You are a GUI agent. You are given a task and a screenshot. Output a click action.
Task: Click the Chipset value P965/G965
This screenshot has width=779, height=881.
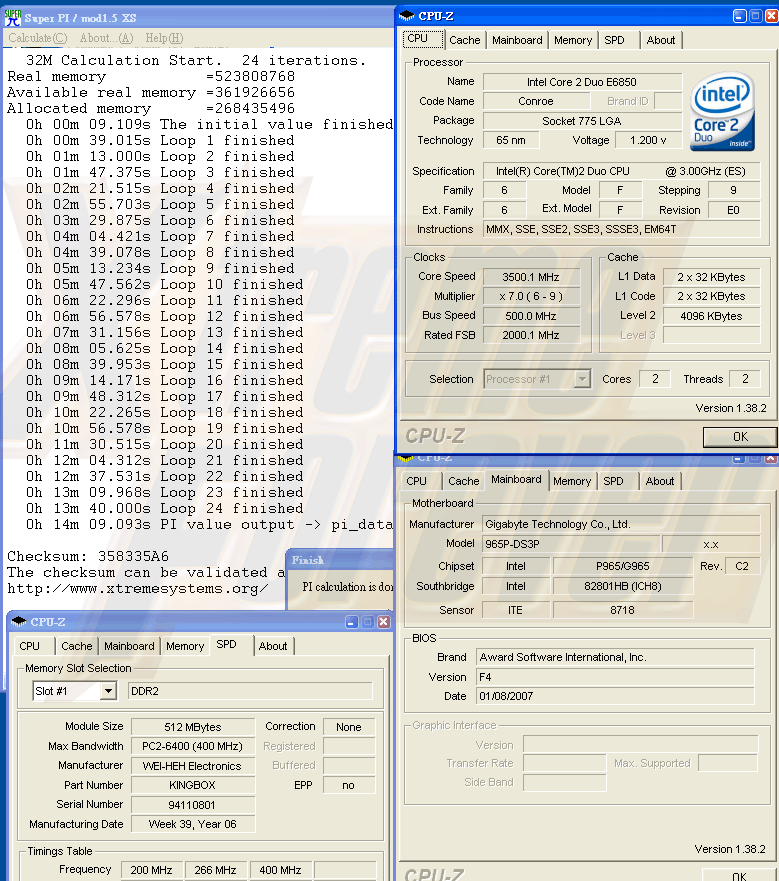coord(623,566)
